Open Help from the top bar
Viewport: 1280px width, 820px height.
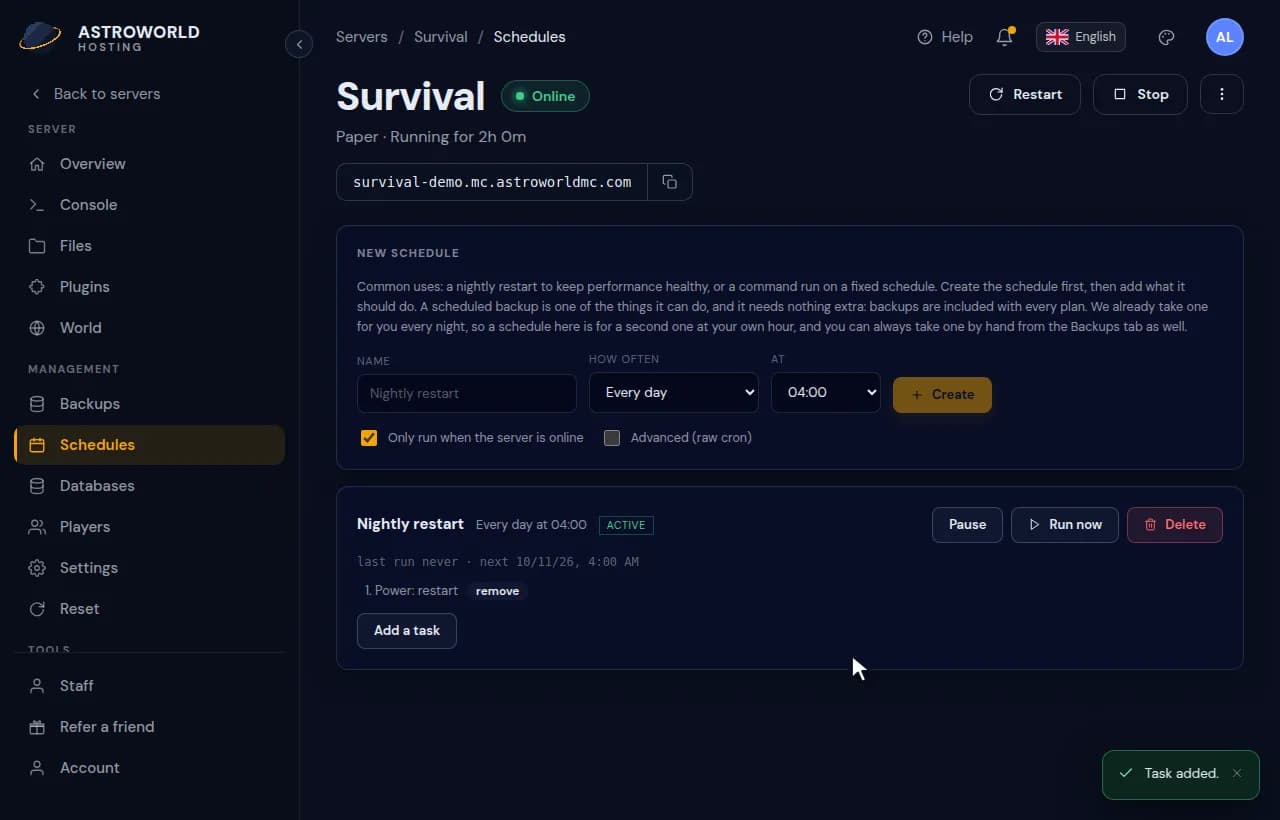[945, 37]
